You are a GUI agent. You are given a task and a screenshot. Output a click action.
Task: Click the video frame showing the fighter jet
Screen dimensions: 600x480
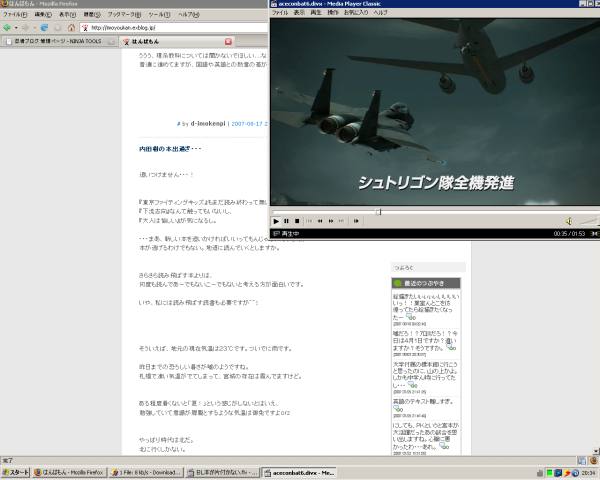pyautogui.click(x=435, y=112)
